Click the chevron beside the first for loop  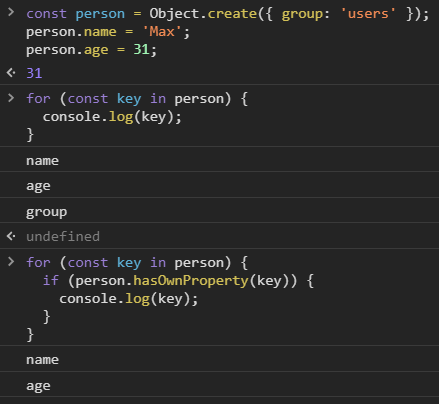11,98
